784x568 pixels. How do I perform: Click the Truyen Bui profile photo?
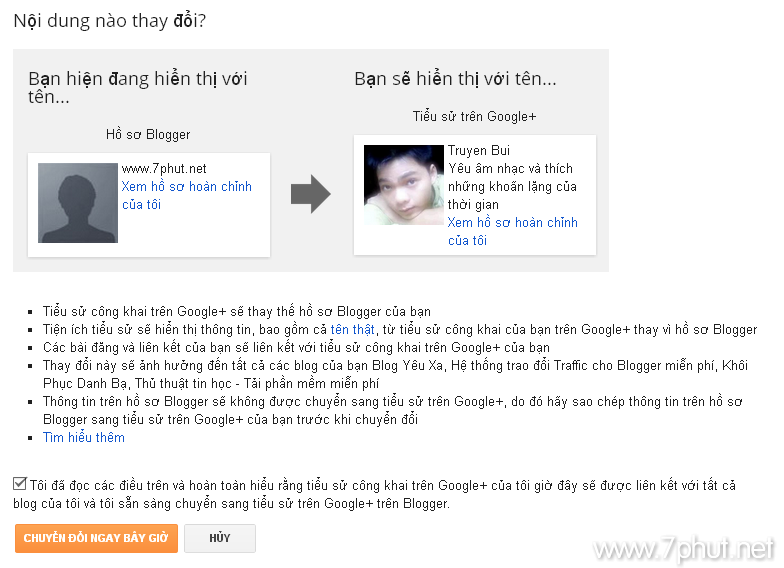click(404, 185)
